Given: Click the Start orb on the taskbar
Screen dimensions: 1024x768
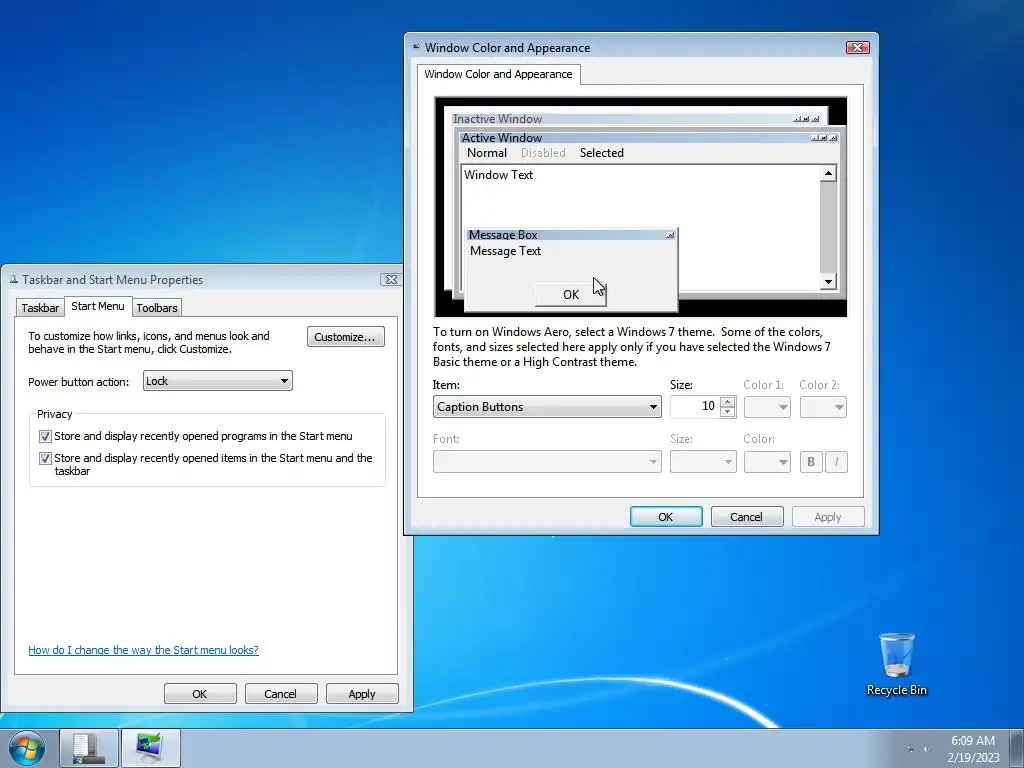Looking at the screenshot, I should (26, 748).
